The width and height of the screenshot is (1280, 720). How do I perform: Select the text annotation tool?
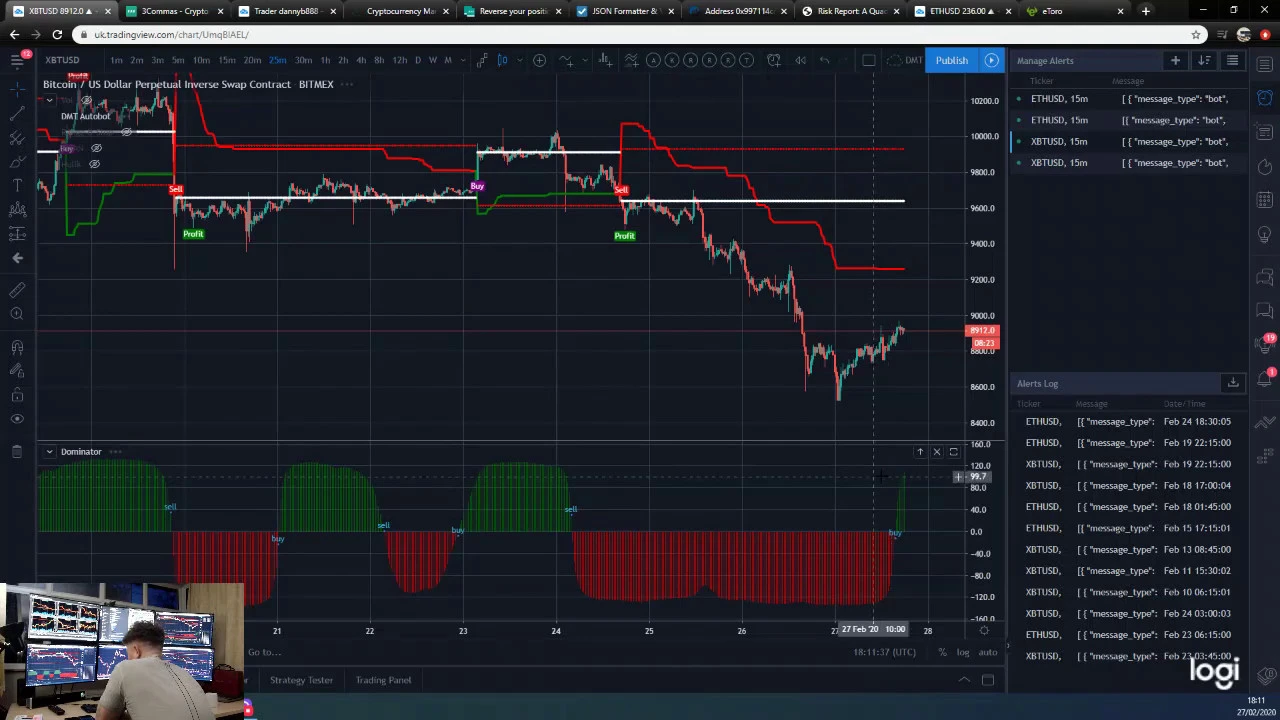[17, 186]
